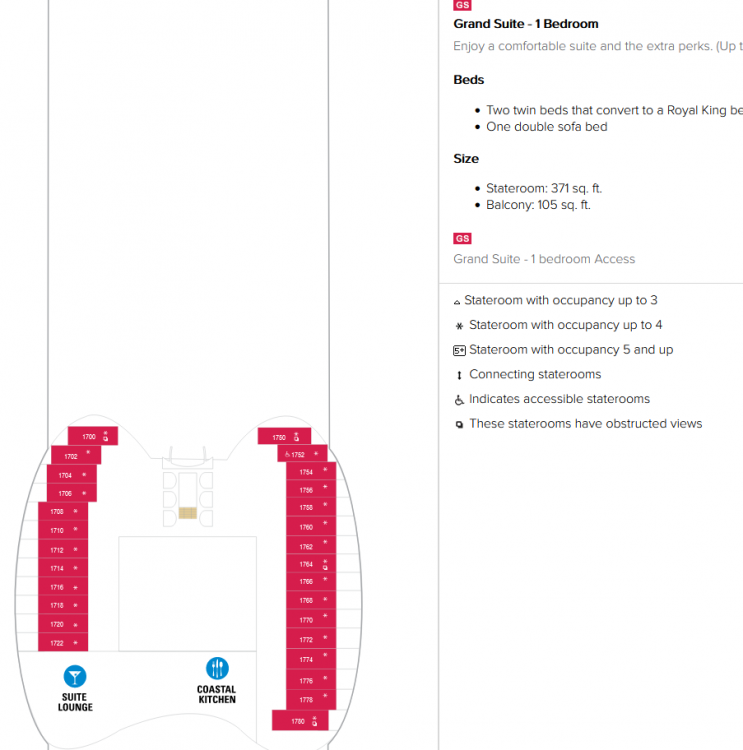Click the obstructed views legend icon
This screenshot has width=743, height=750.
click(459, 425)
